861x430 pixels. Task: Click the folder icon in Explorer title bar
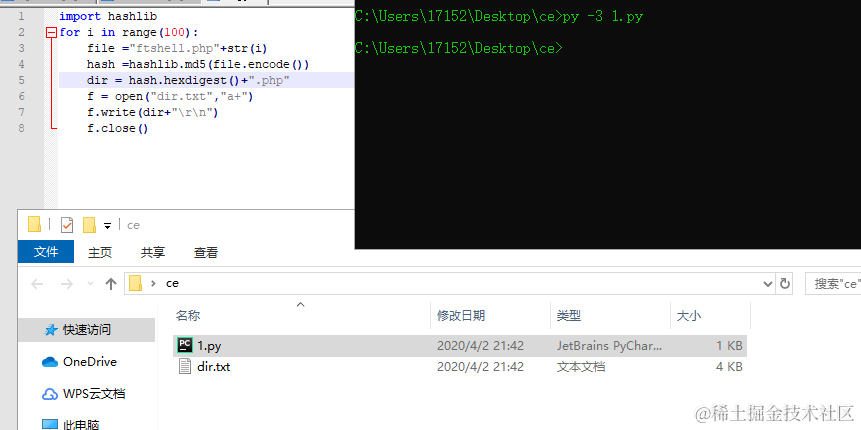click(35, 225)
